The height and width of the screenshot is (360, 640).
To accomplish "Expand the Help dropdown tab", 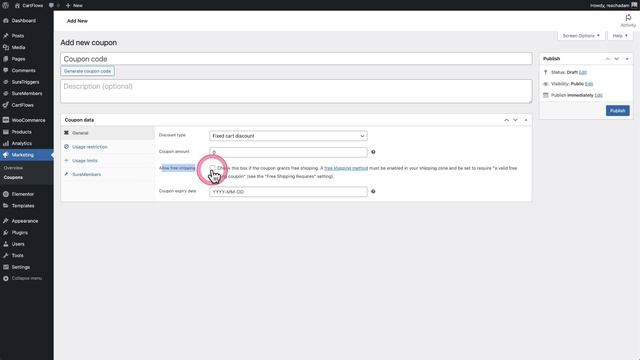I will click(x=620, y=36).
